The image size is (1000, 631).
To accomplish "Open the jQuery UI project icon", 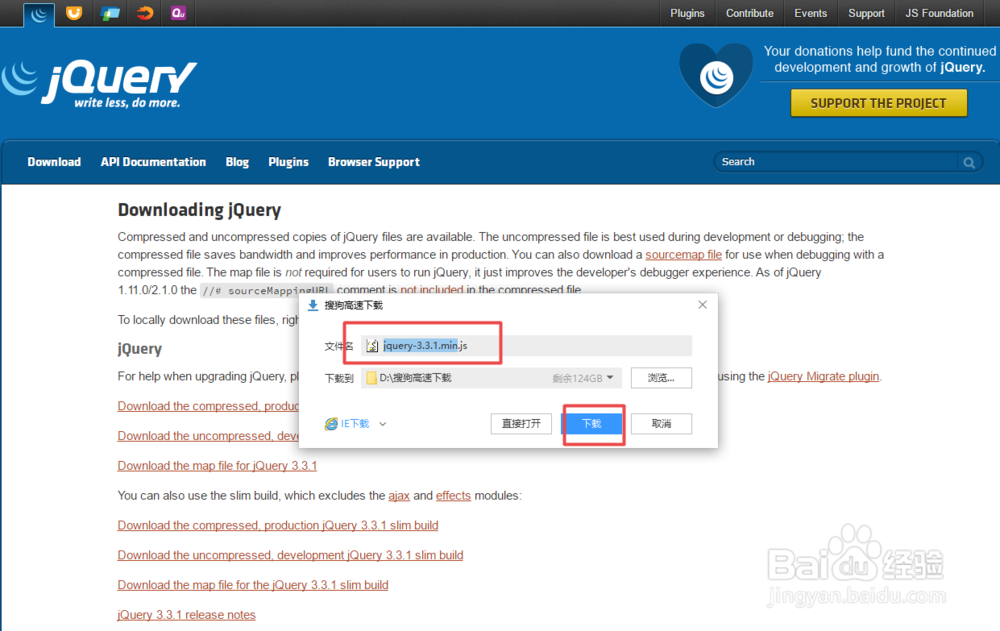I will click(74, 13).
